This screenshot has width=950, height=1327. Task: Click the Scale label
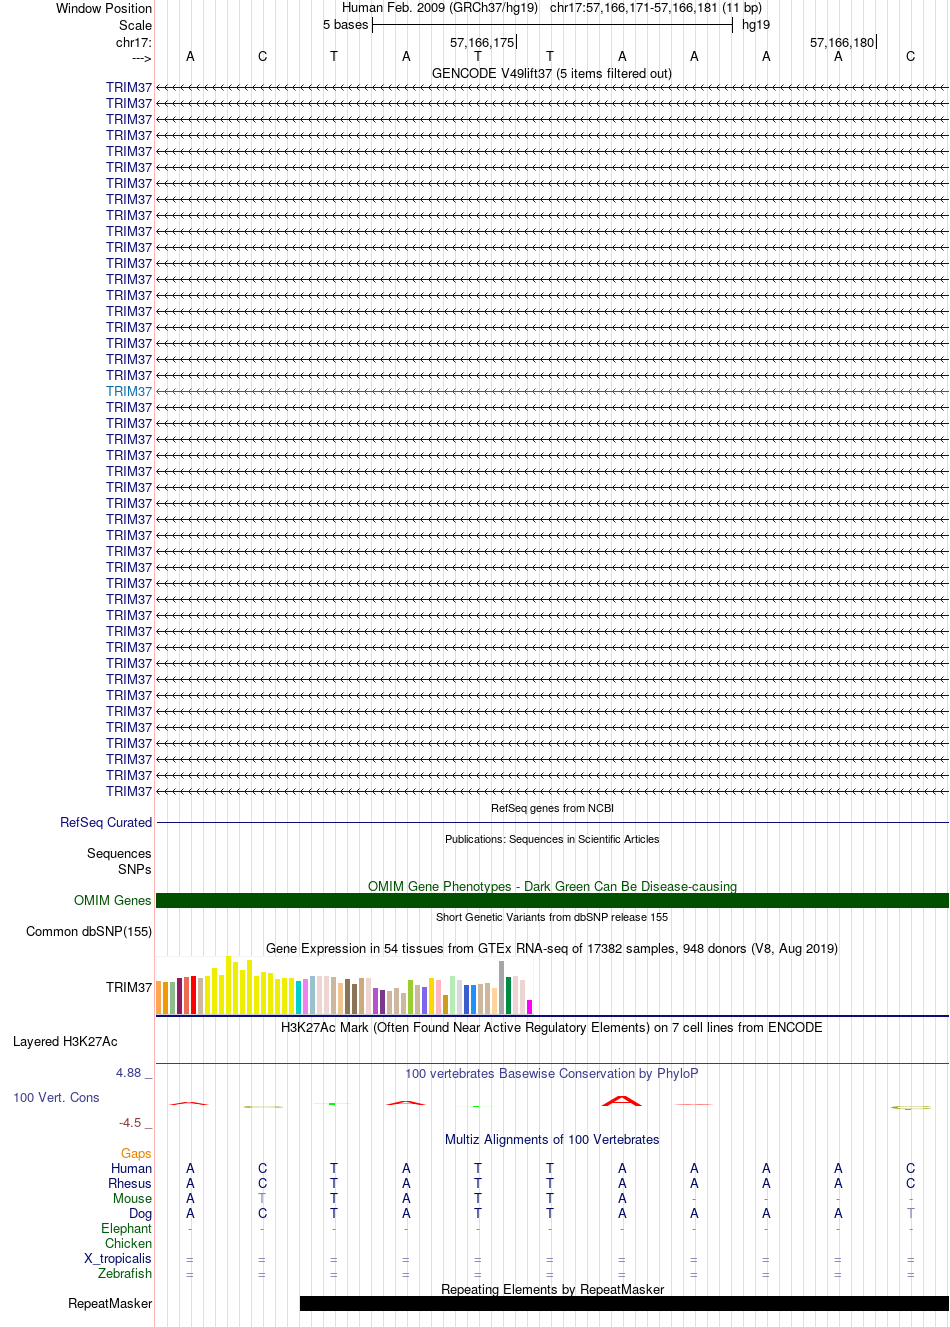[x=135, y=25]
